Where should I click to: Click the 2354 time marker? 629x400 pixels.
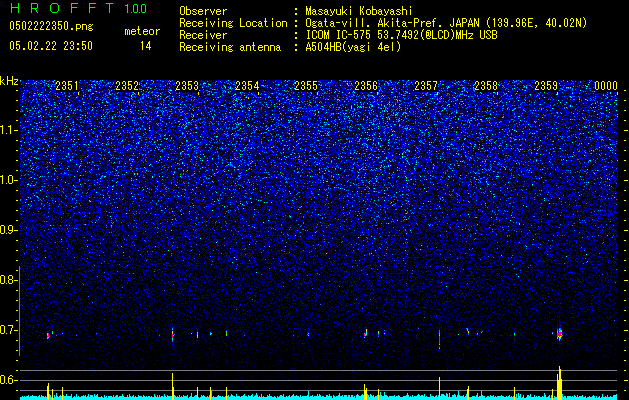pyautogui.click(x=247, y=86)
